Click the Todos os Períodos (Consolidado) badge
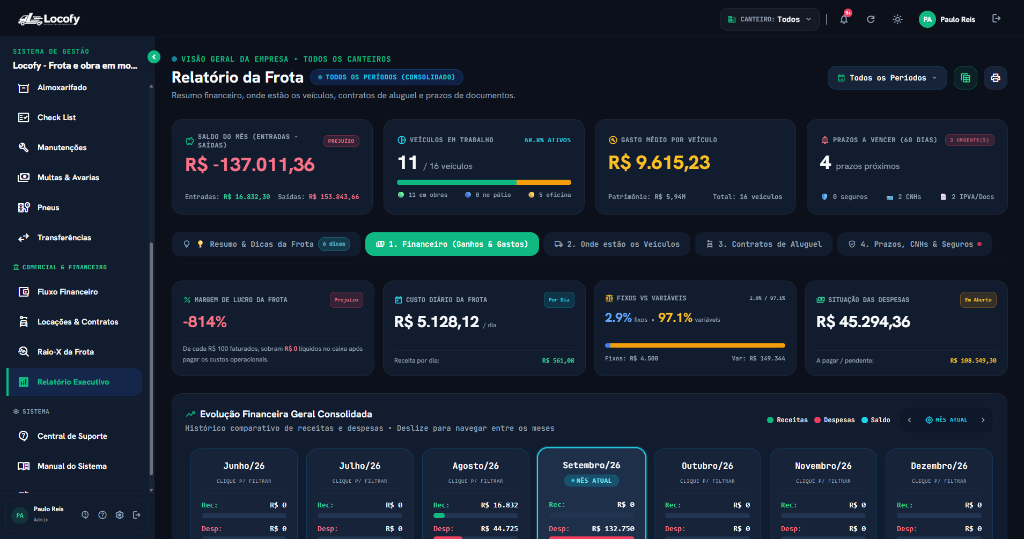Viewport: 1024px width, 539px height. (387, 77)
